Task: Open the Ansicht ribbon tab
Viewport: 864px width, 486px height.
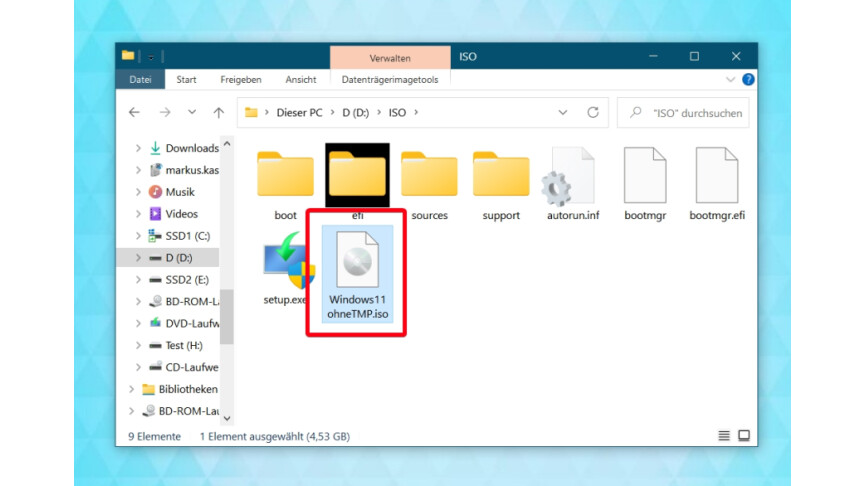Action: pos(301,79)
